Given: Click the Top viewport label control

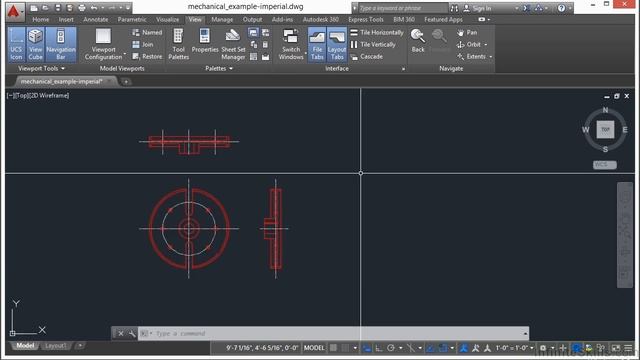Looking at the screenshot, I should [x=21, y=96].
